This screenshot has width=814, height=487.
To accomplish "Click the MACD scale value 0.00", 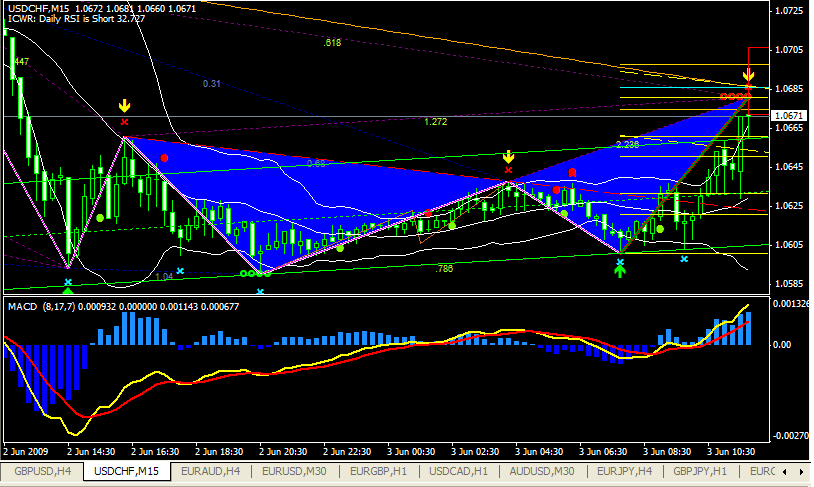I will [x=782, y=345].
